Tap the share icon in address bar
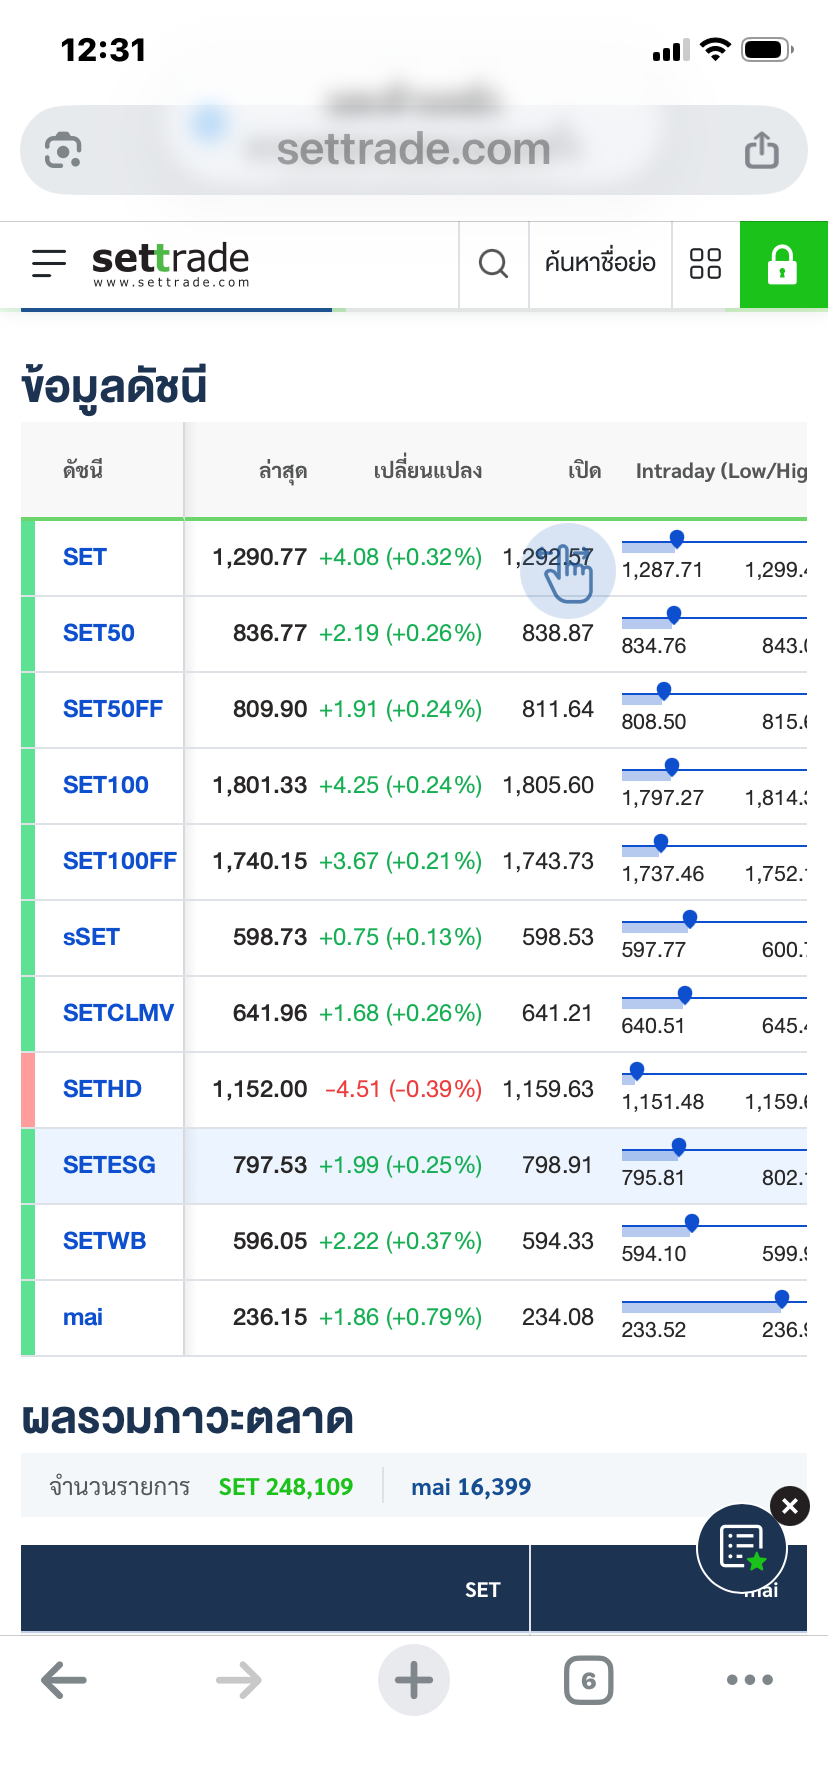The height and width of the screenshot is (1792, 828). pyautogui.click(x=761, y=151)
